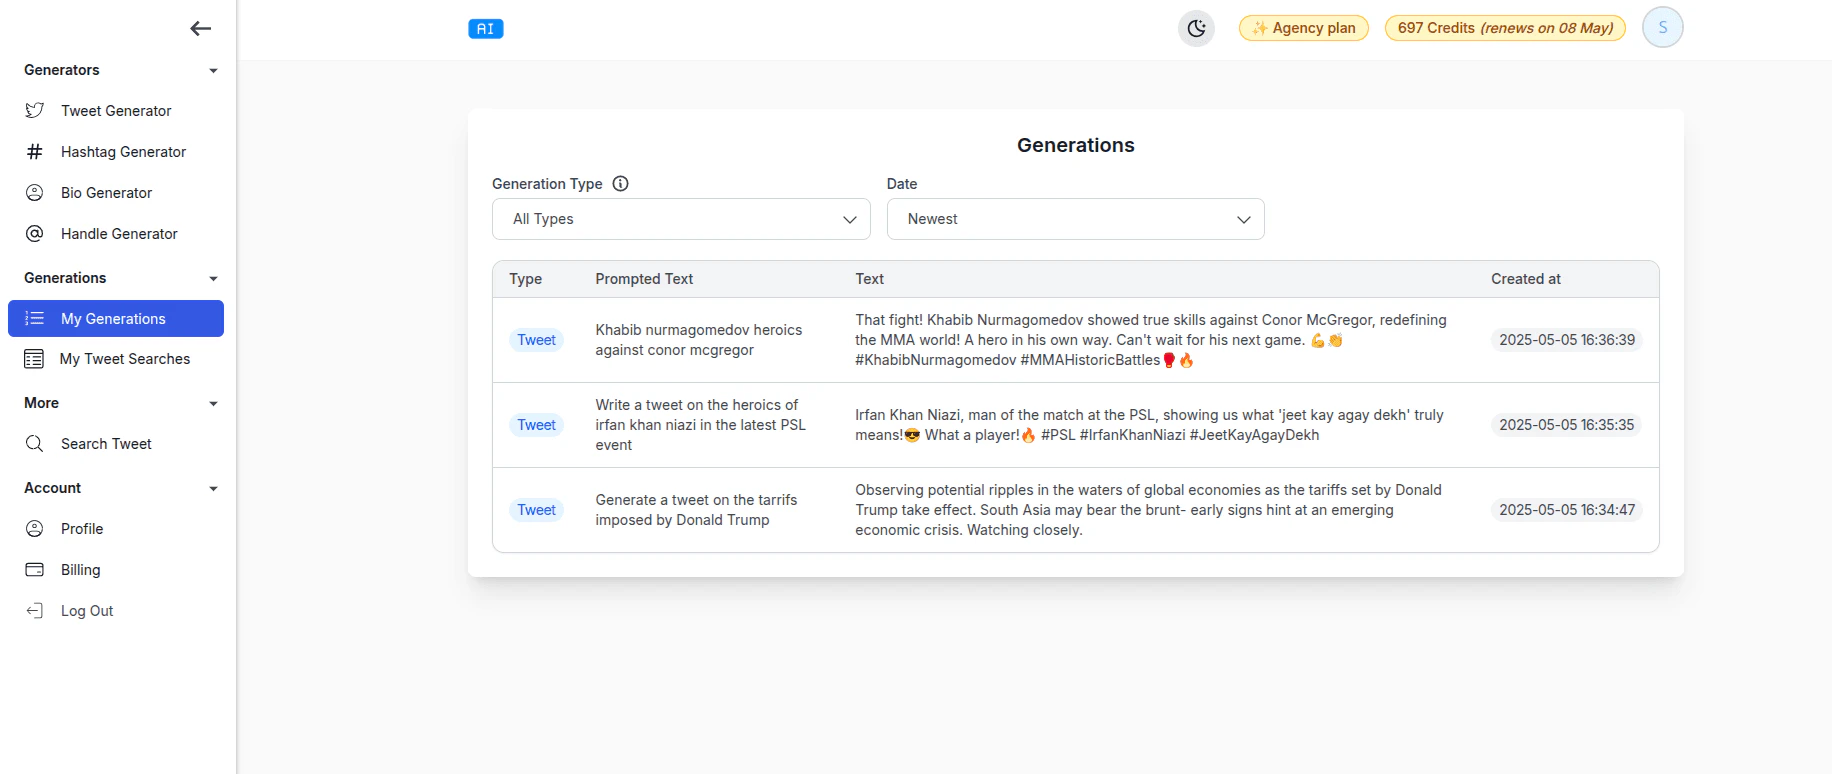Image resolution: width=1832 pixels, height=774 pixels.
Task: Click the Created at column header
Action: (1525, 279)
